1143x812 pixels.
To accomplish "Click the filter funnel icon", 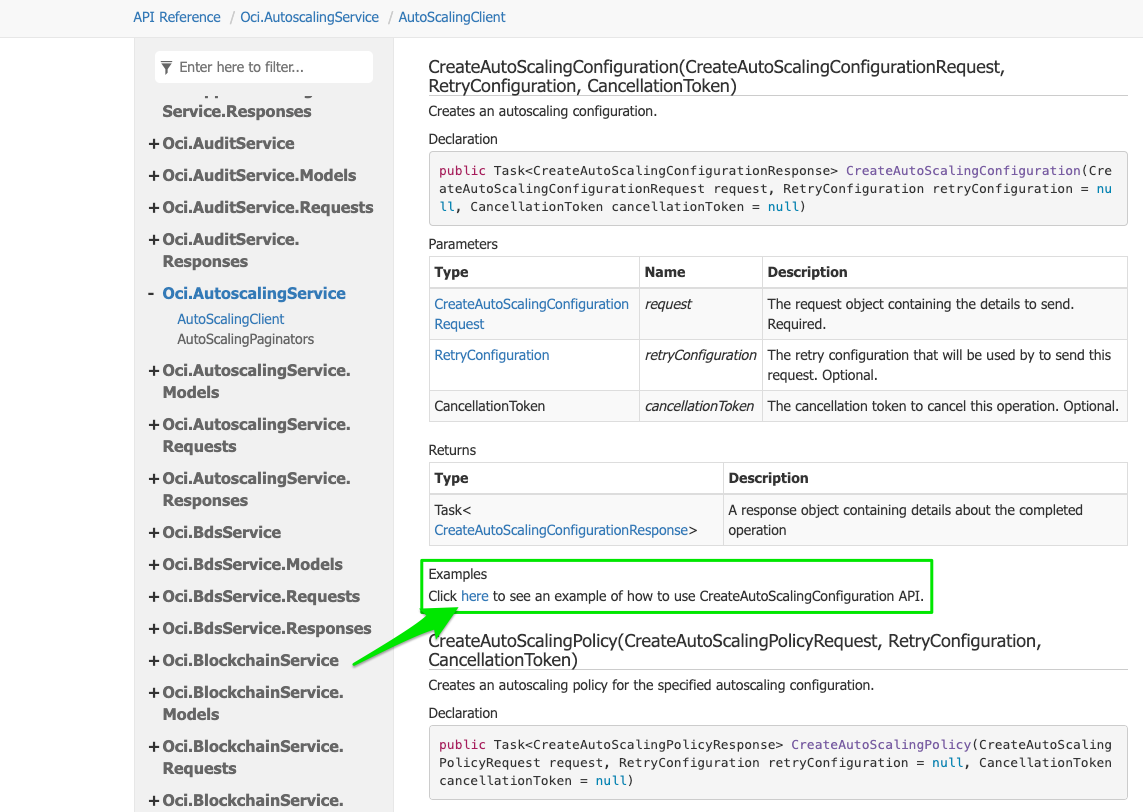I will point(166,66).
